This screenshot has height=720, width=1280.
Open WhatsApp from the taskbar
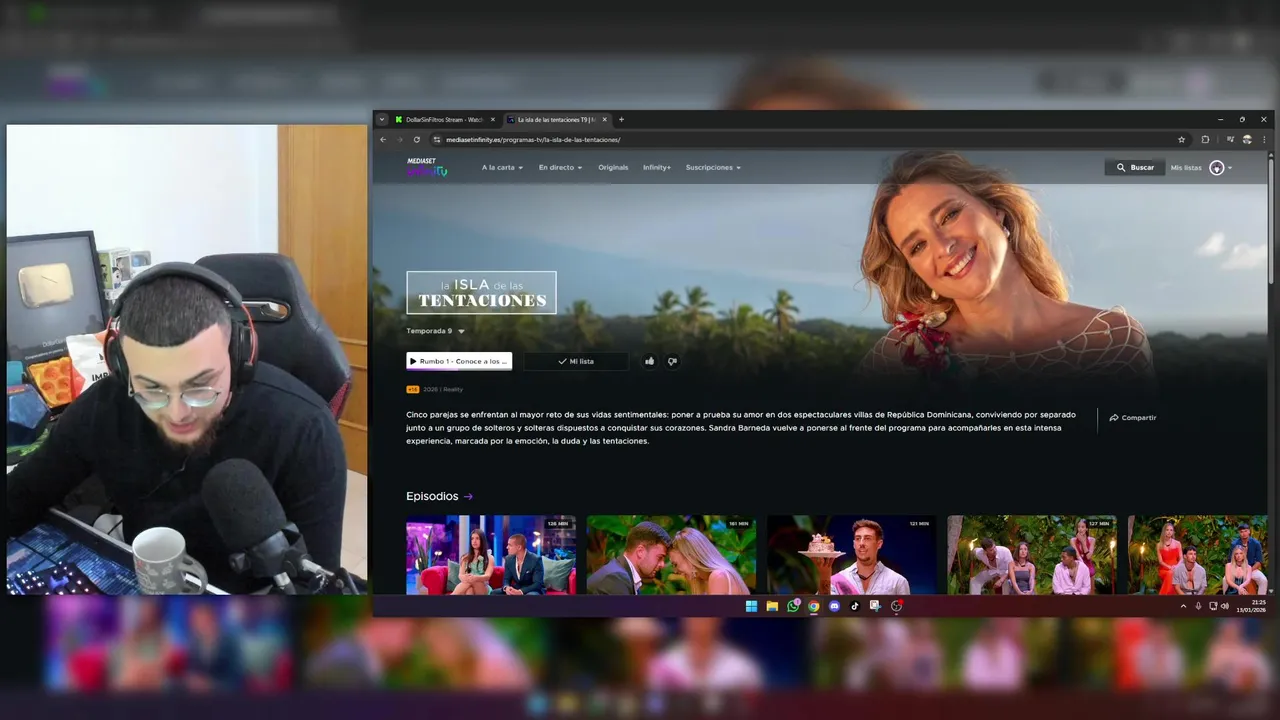tap(793, 606)
